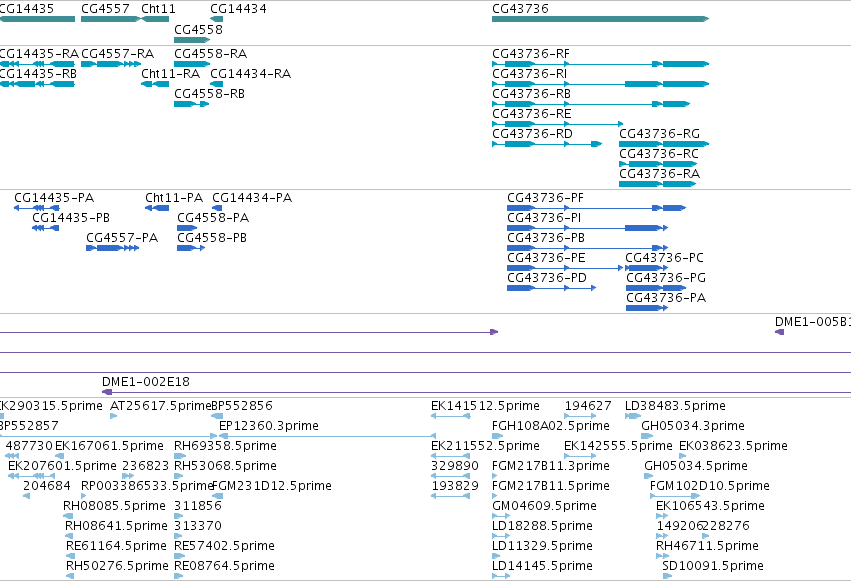851x581 pixels.
Task: Select protein CG4558-PA
Action: [187, 228]
